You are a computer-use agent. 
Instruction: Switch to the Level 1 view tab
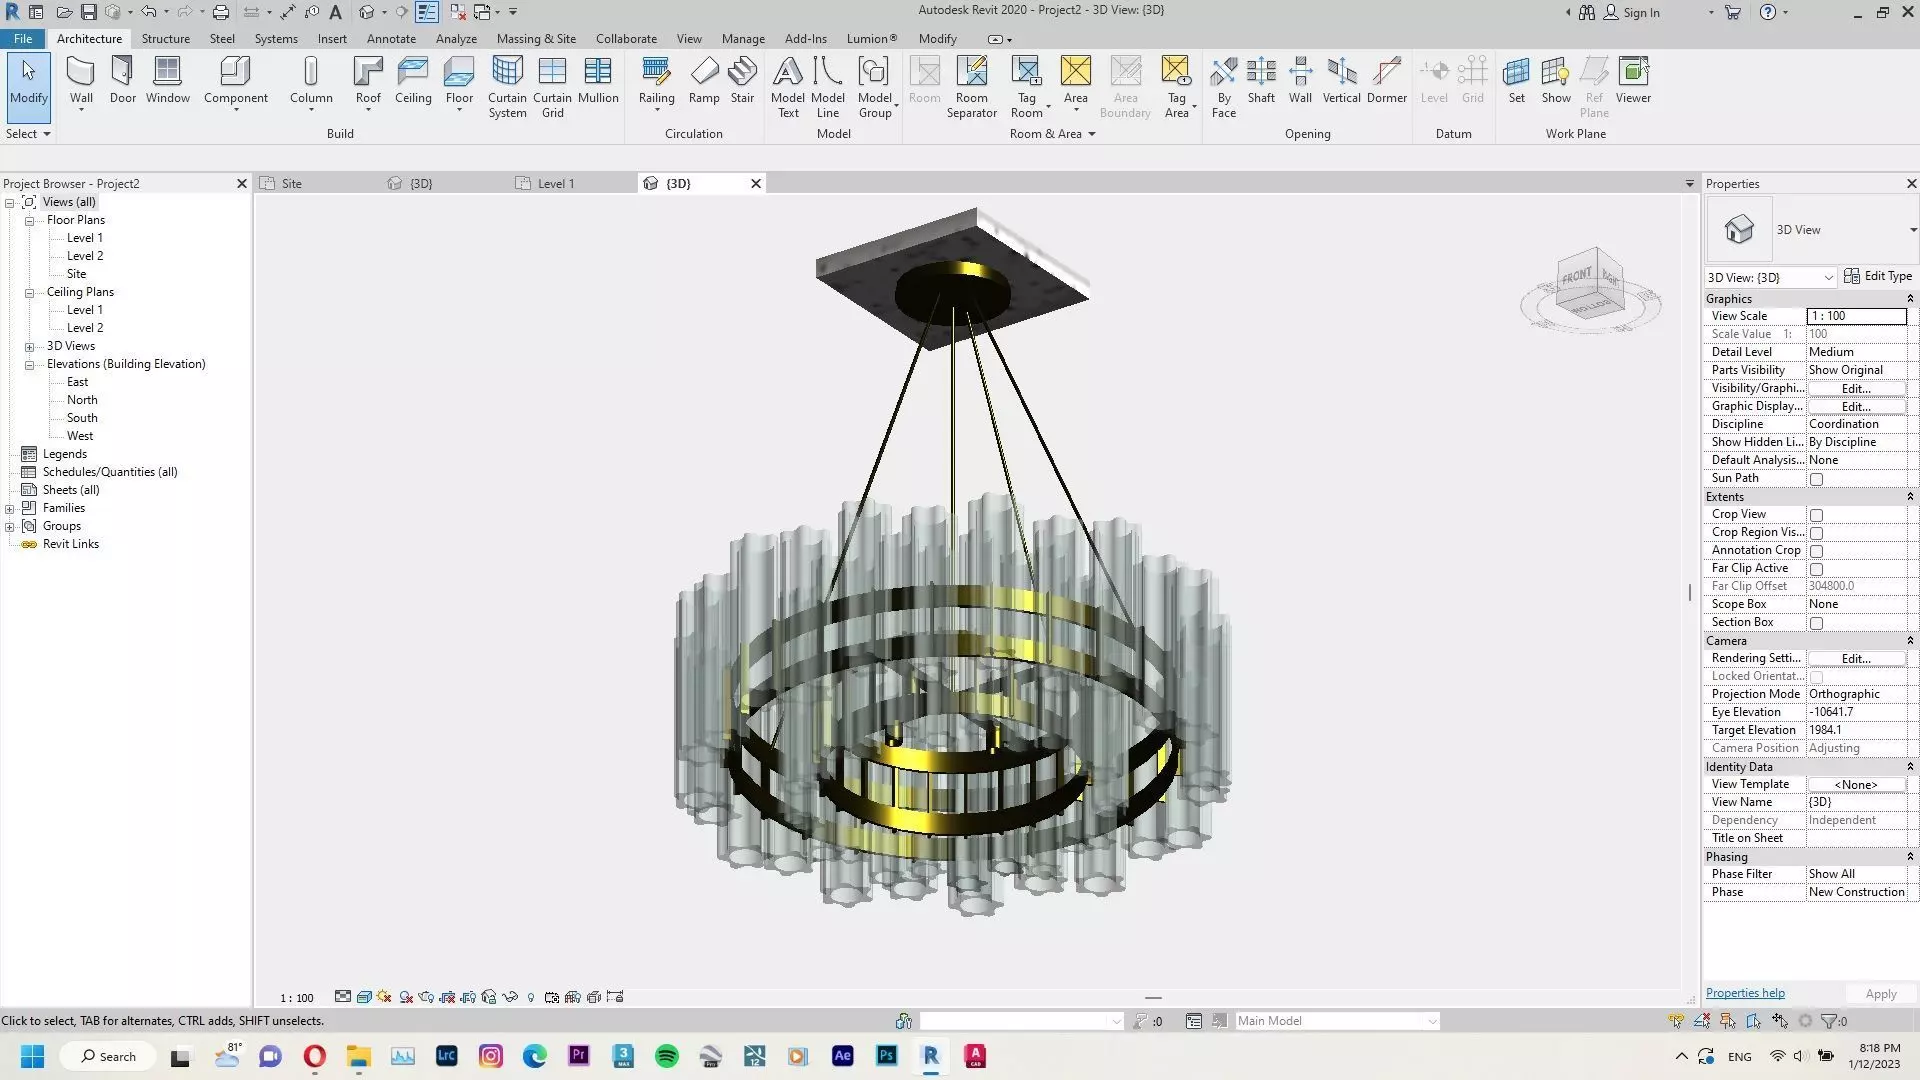click(x=555, y=184)
